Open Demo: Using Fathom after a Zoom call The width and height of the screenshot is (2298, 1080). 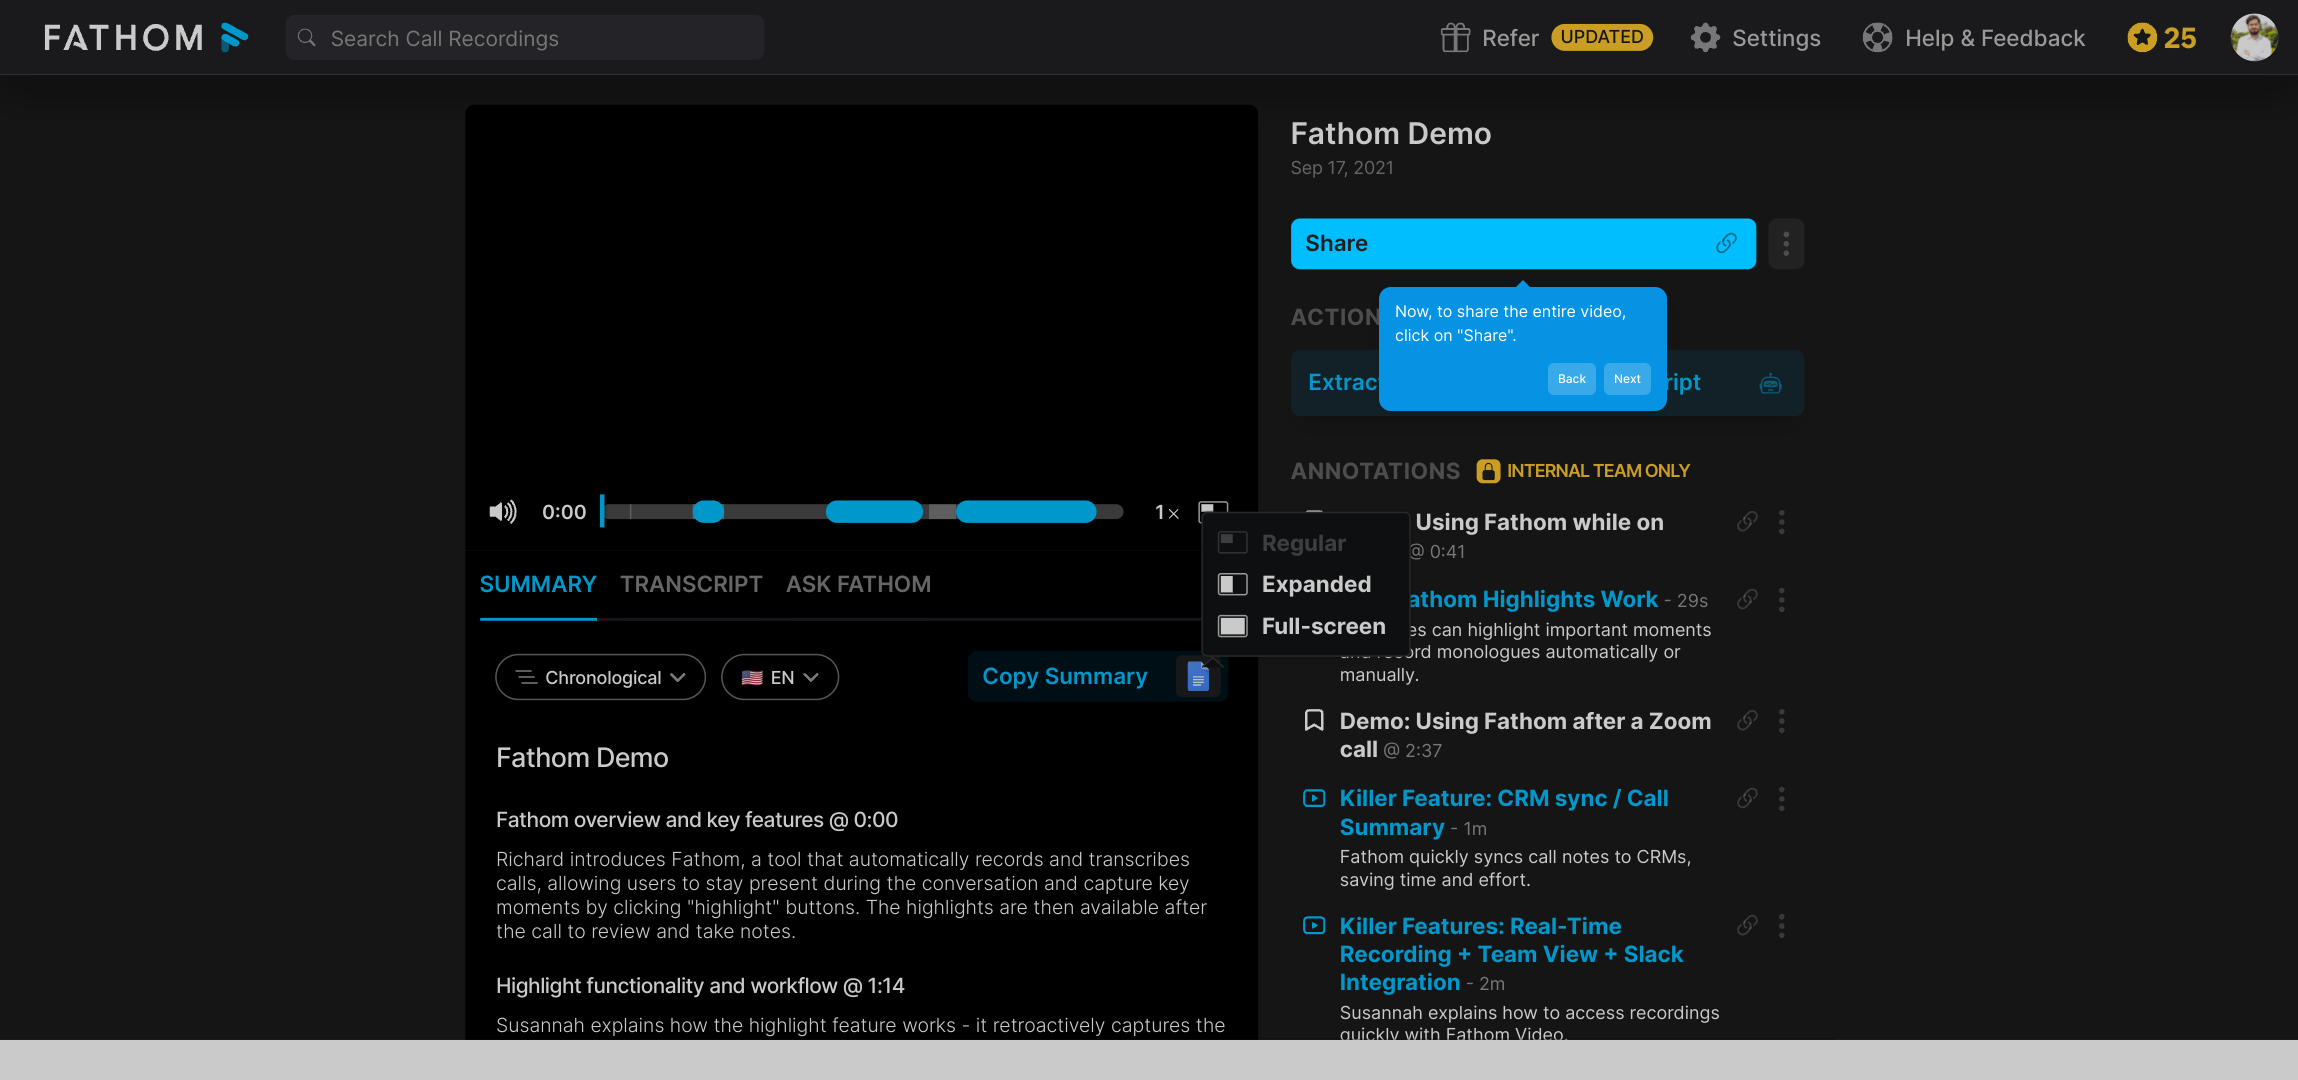point(1525,735)
